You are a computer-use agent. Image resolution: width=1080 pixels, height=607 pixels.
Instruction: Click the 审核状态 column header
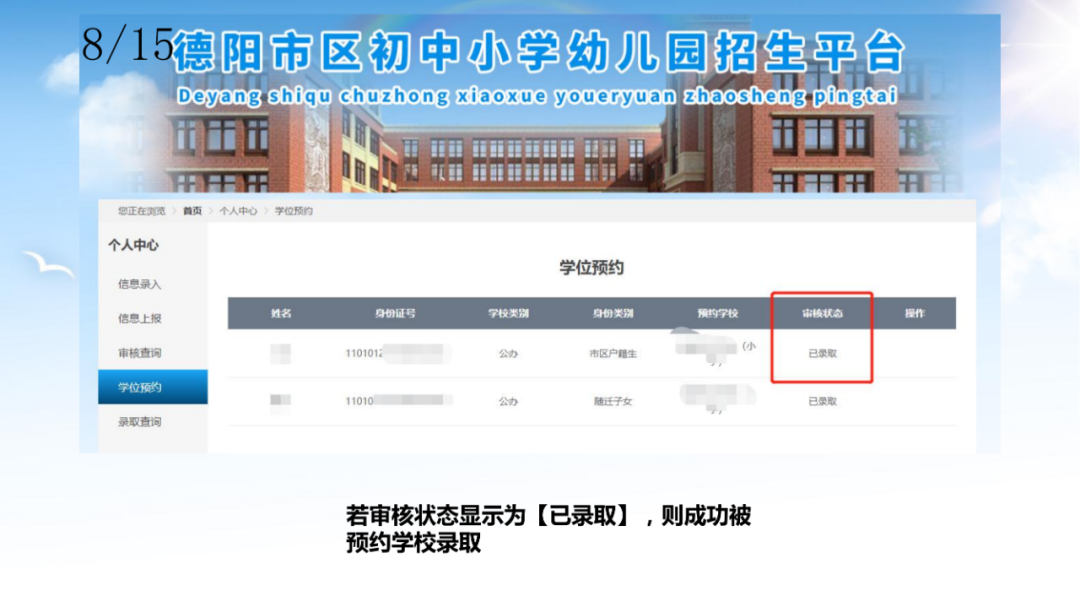[x=822, y=313]
